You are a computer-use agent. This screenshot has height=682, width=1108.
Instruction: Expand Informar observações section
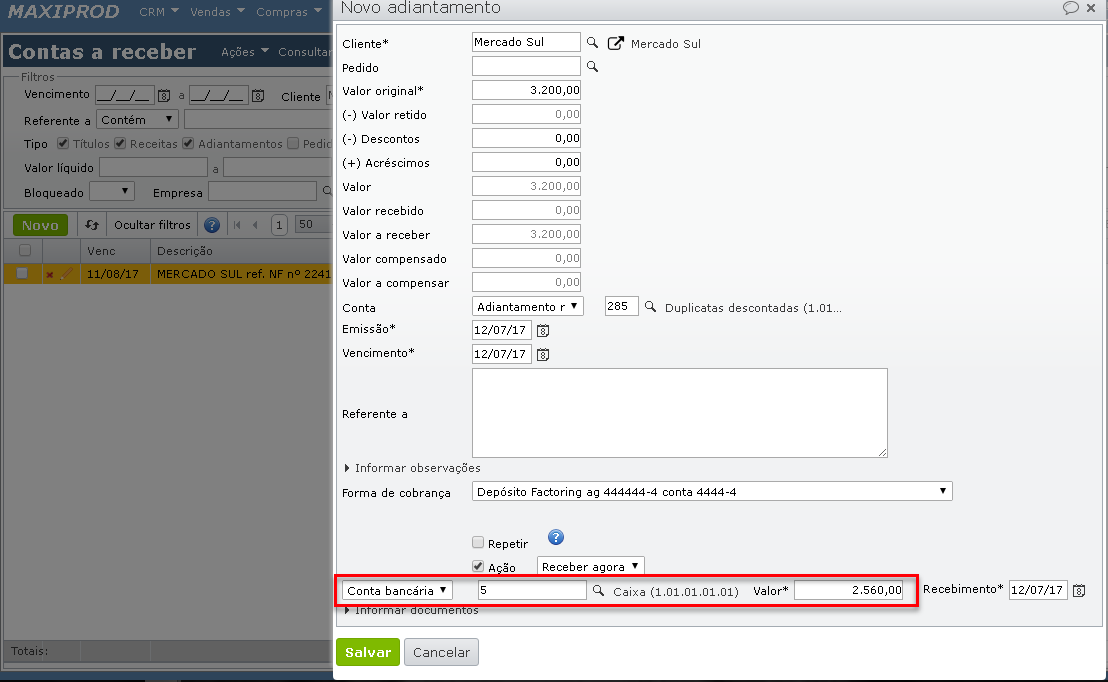(412, 468)
